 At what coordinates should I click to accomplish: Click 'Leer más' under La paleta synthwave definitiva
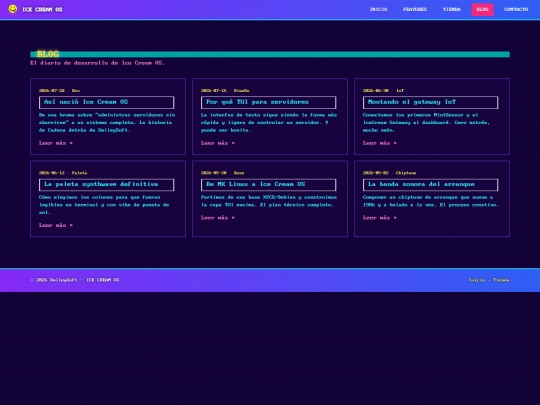(56, 225)
